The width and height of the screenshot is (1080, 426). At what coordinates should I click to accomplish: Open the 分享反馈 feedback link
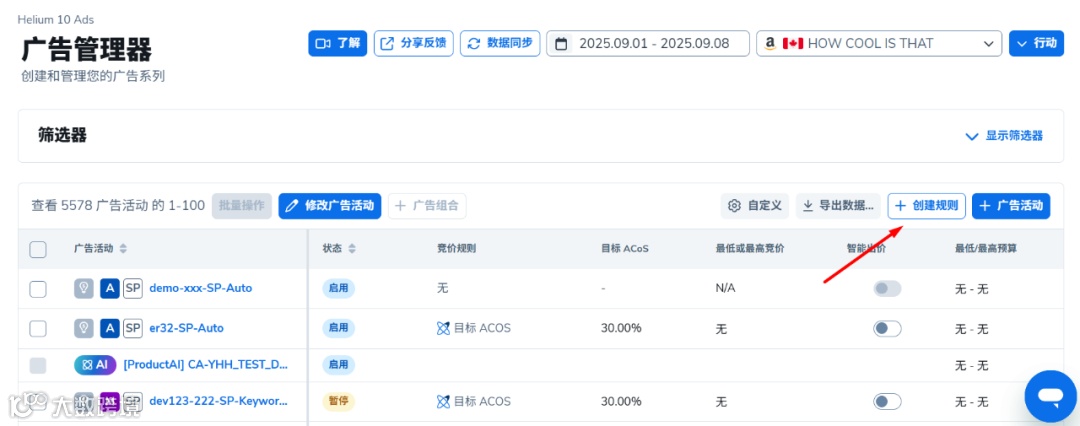(x=413, y=43)
